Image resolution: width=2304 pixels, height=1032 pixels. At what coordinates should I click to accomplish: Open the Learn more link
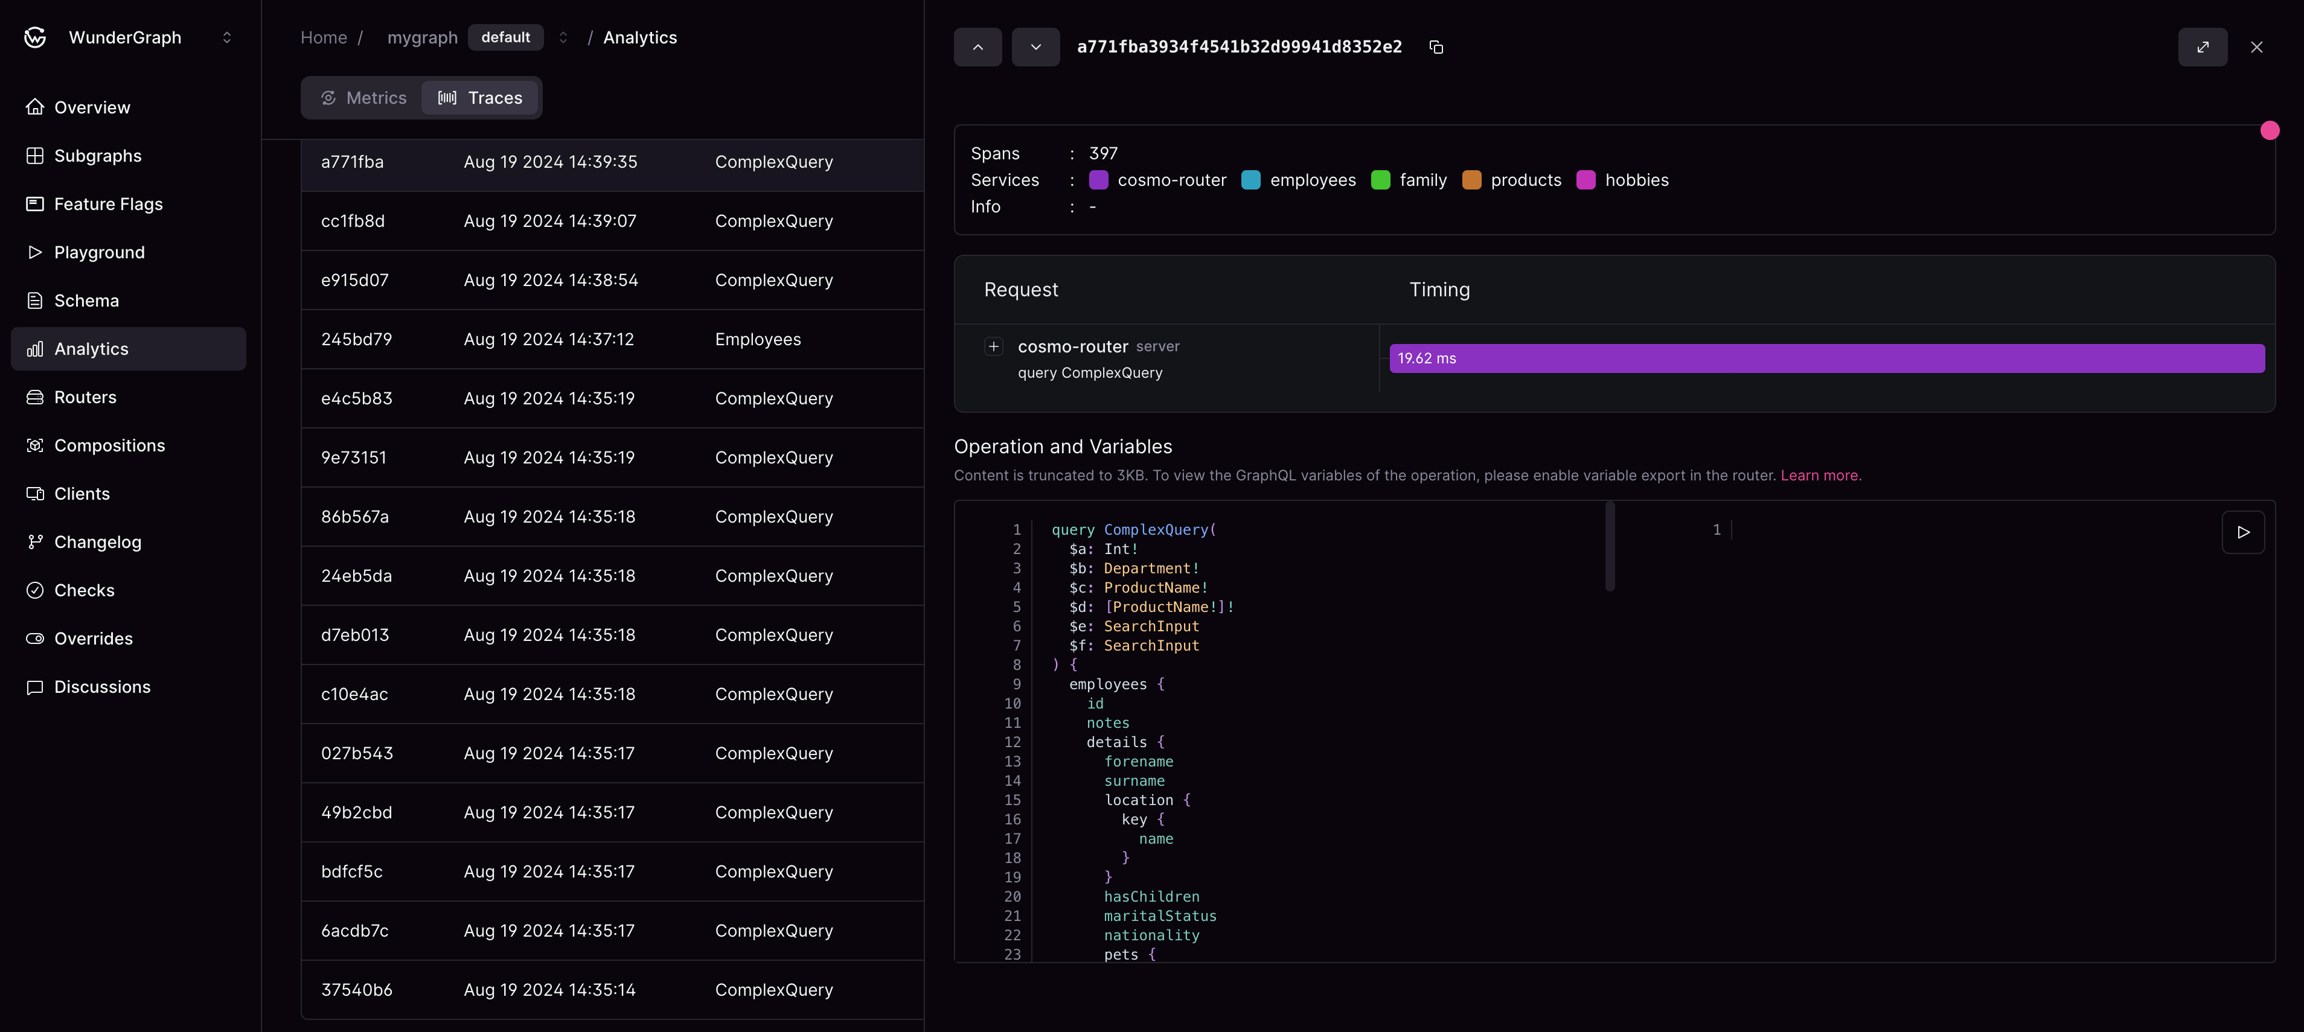pos(1820,475)
